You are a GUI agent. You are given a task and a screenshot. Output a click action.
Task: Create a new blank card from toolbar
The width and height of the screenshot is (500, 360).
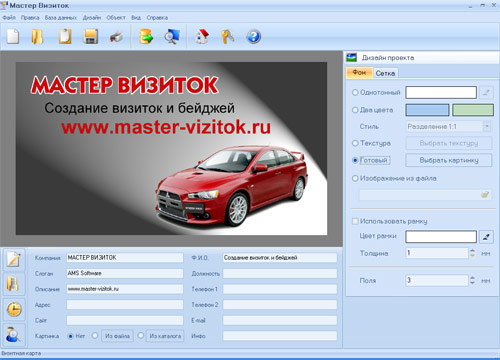coord(13,36)
